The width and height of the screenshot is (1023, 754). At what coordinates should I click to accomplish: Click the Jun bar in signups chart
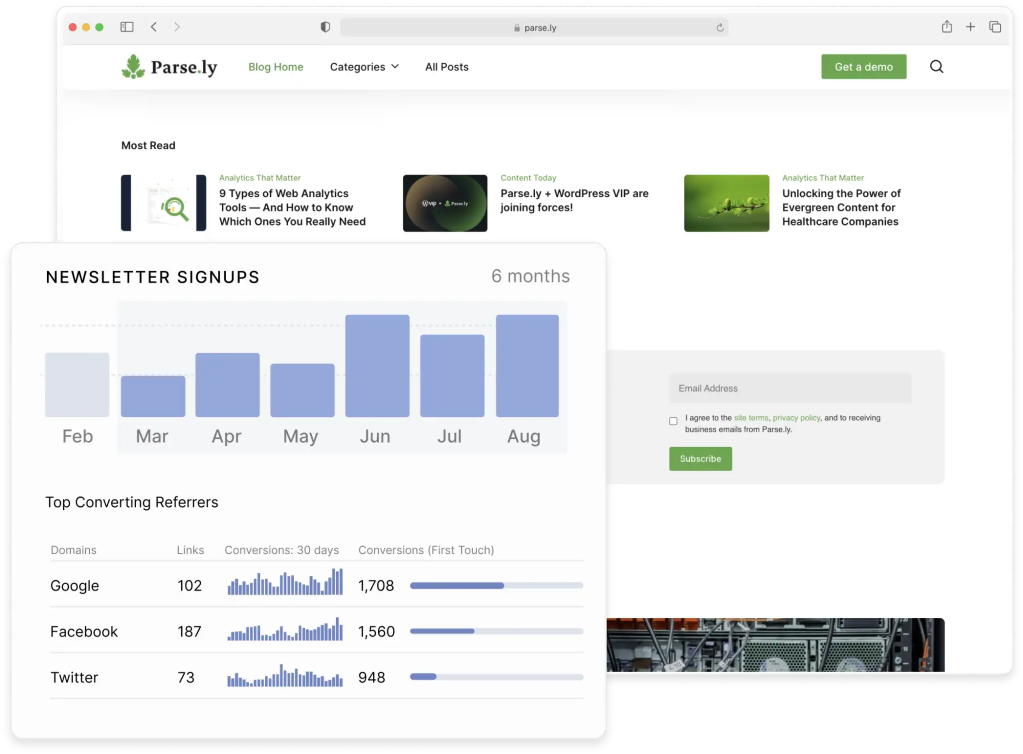[377, 366]
